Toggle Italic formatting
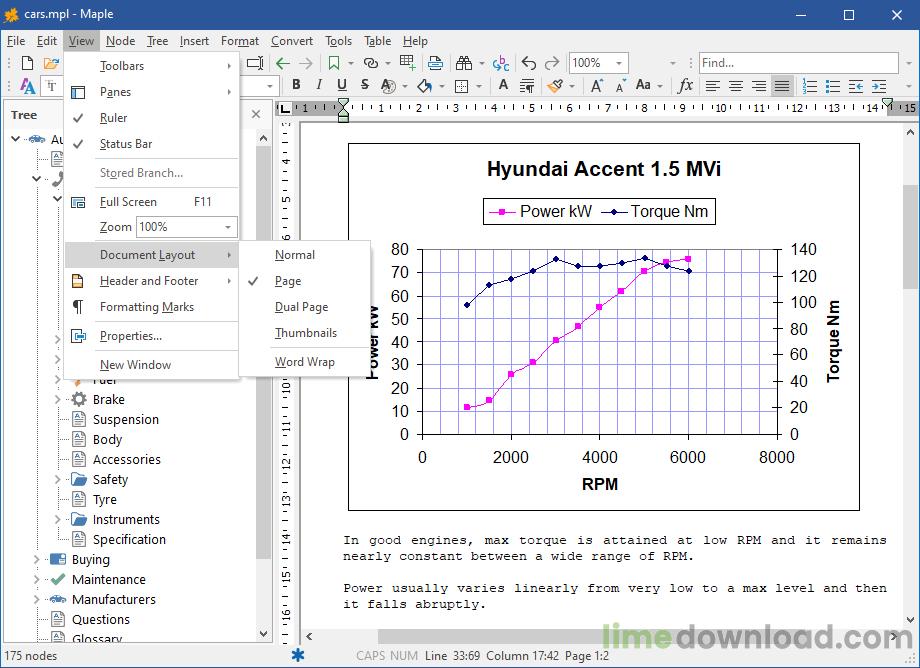This screenshot has width=920, height=668. pos(319,85)
